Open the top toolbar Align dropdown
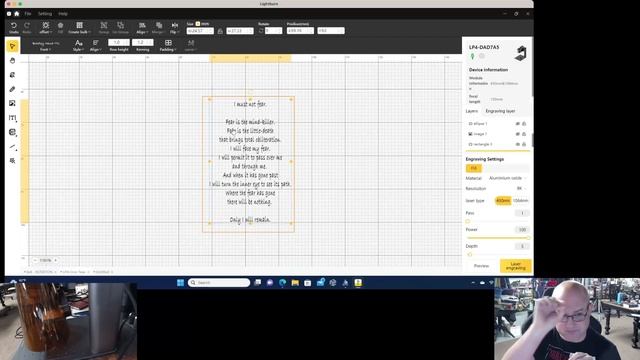Screen dimensions: 640x360 click(142, 28)
